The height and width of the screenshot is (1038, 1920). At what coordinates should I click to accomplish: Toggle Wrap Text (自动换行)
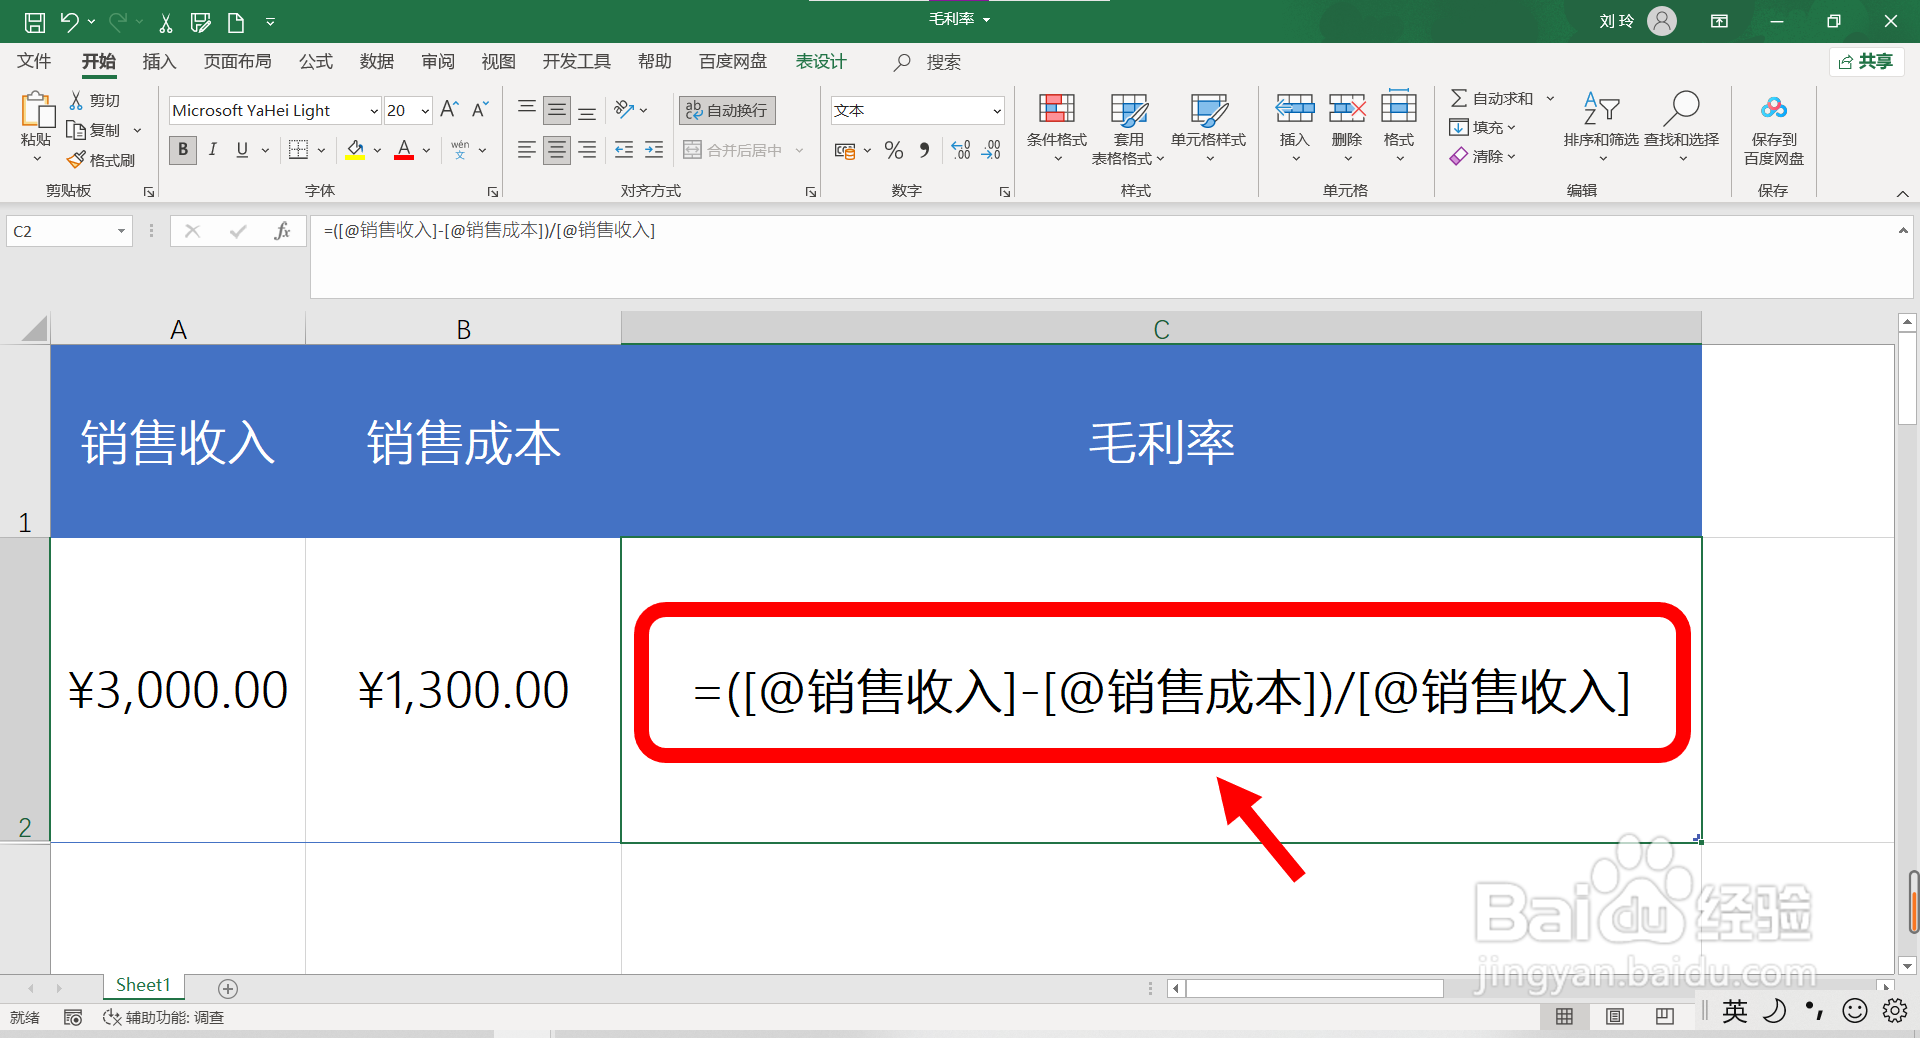point(727,110)
